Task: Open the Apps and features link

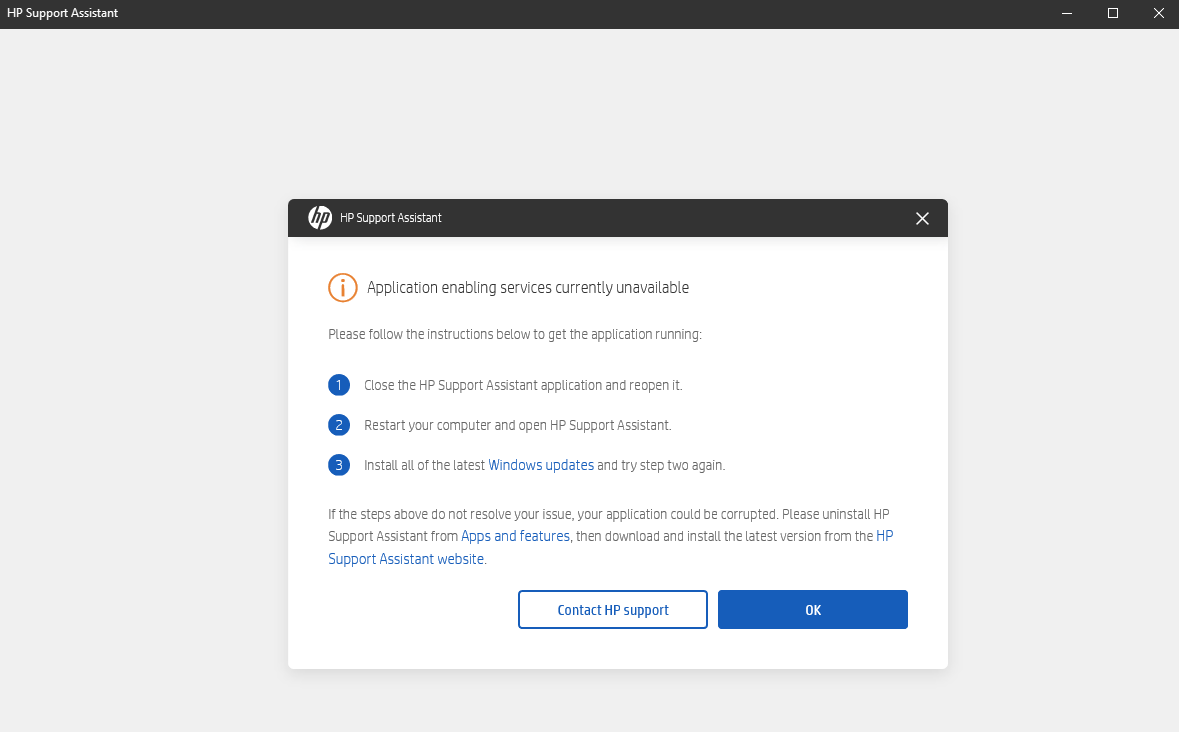Action: click(x=515, y=536)
